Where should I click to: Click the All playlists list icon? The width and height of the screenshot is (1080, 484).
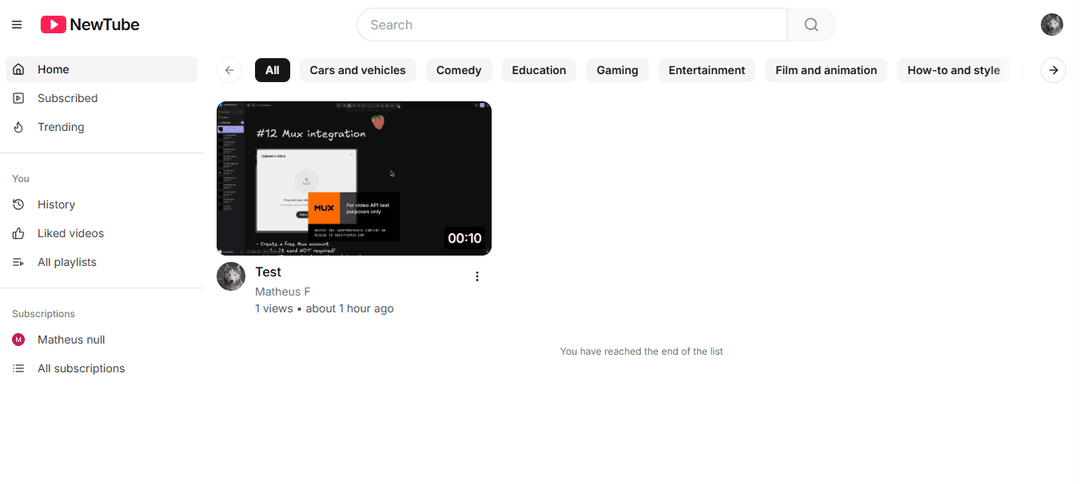coord(19,262)
